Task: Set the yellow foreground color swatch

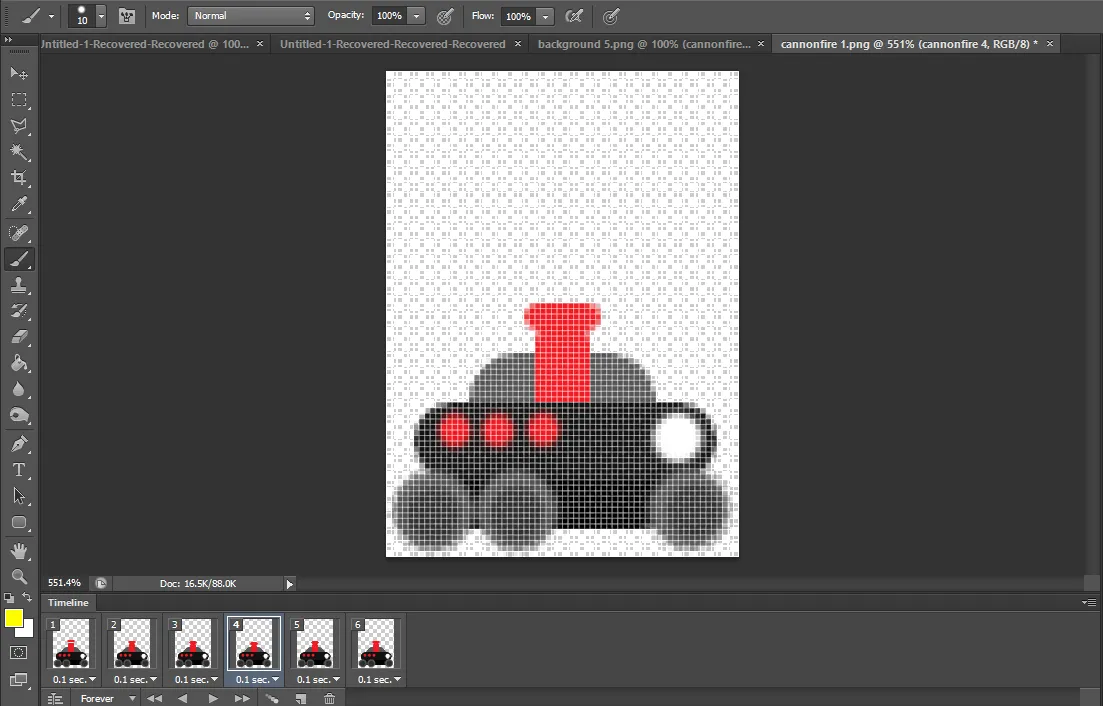Action: click(x=13, y=618)
